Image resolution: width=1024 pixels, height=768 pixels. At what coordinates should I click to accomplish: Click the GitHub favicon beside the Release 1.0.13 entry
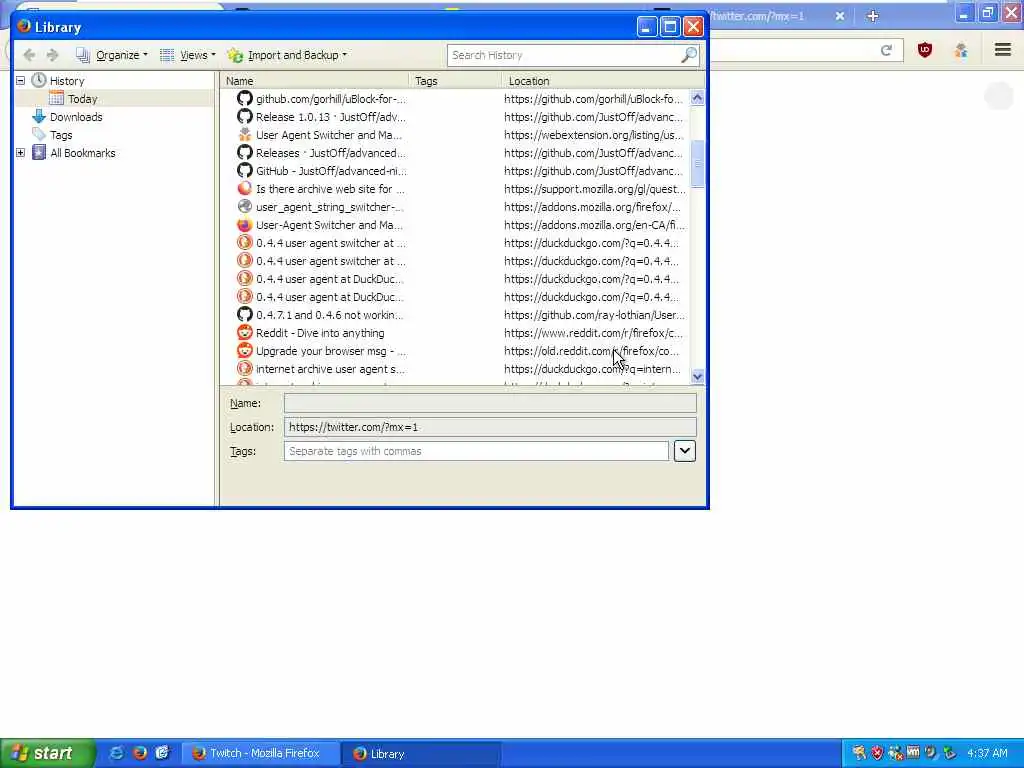(244, 117)
